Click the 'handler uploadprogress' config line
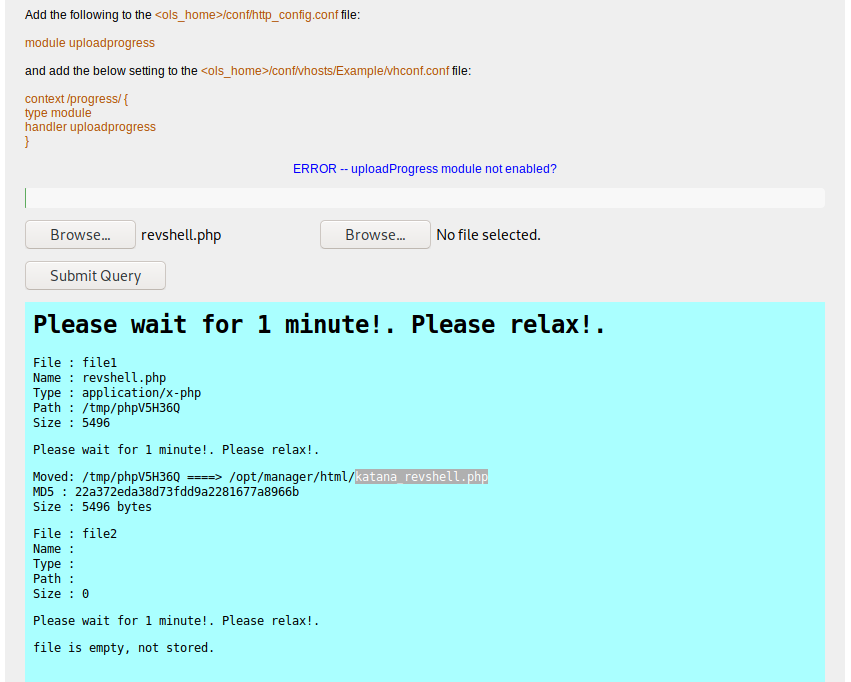The width and height of the screenshot is (851, 682). (x=90, y=127)
